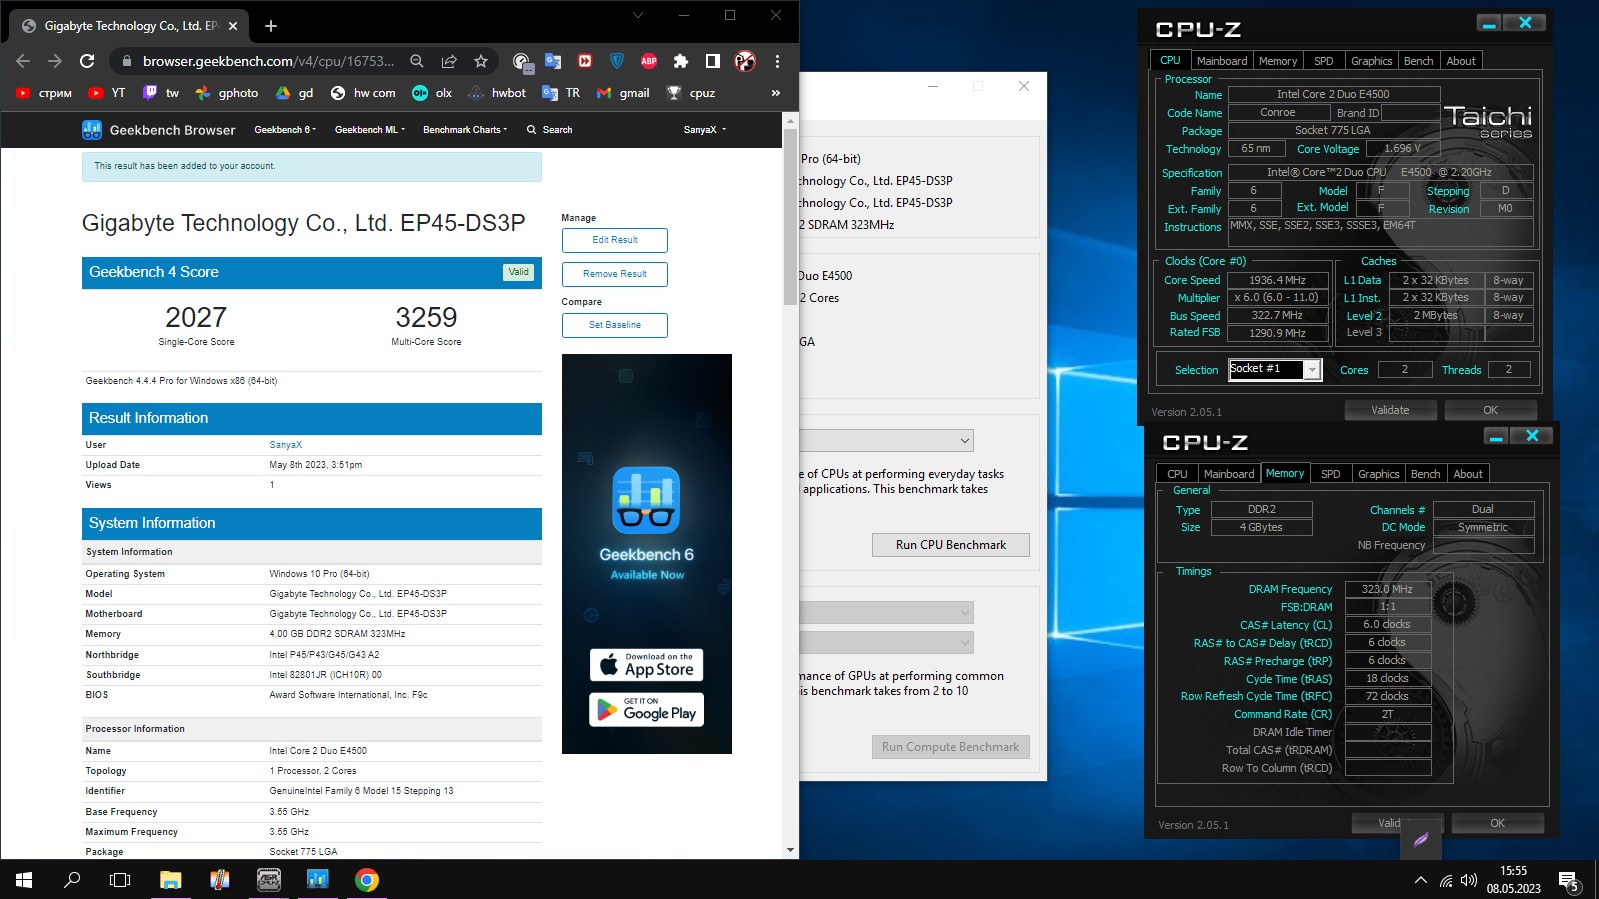
Task: Open Bench tab in top CPU-Z window
Action: pyautogui.click(x=1419, y=61)
